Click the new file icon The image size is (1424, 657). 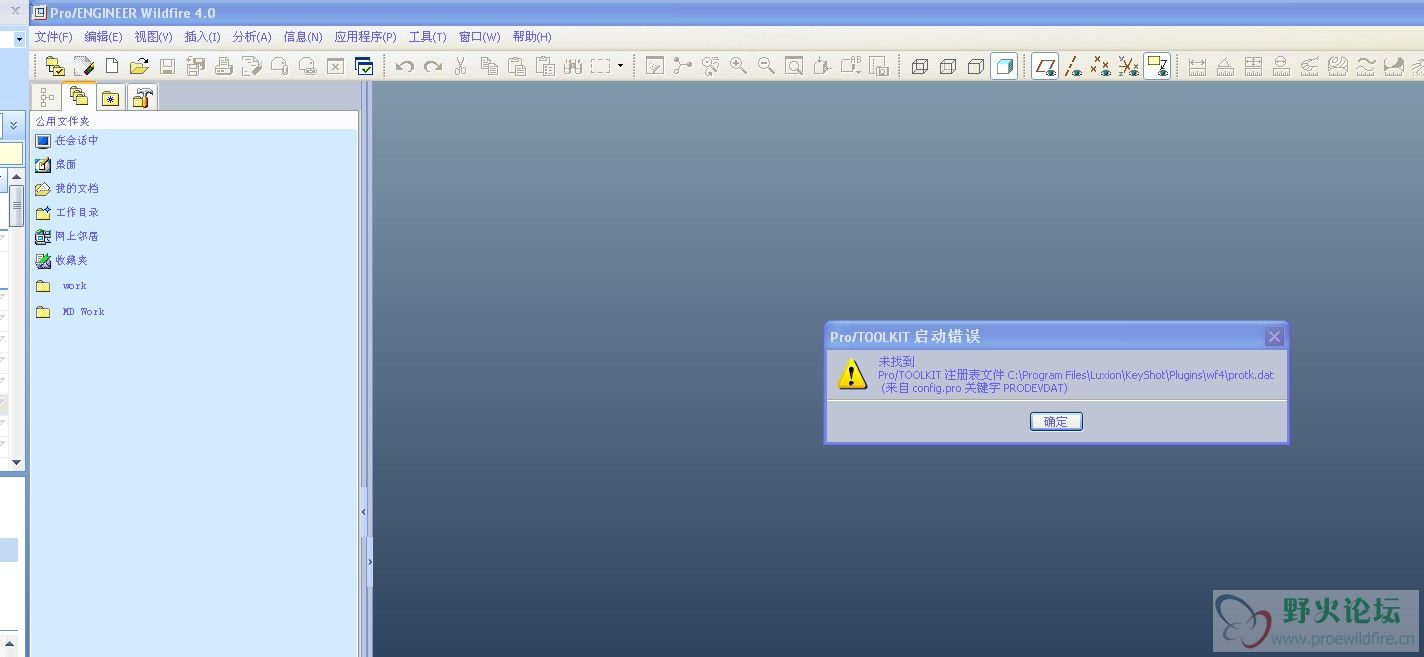(112, 67)
